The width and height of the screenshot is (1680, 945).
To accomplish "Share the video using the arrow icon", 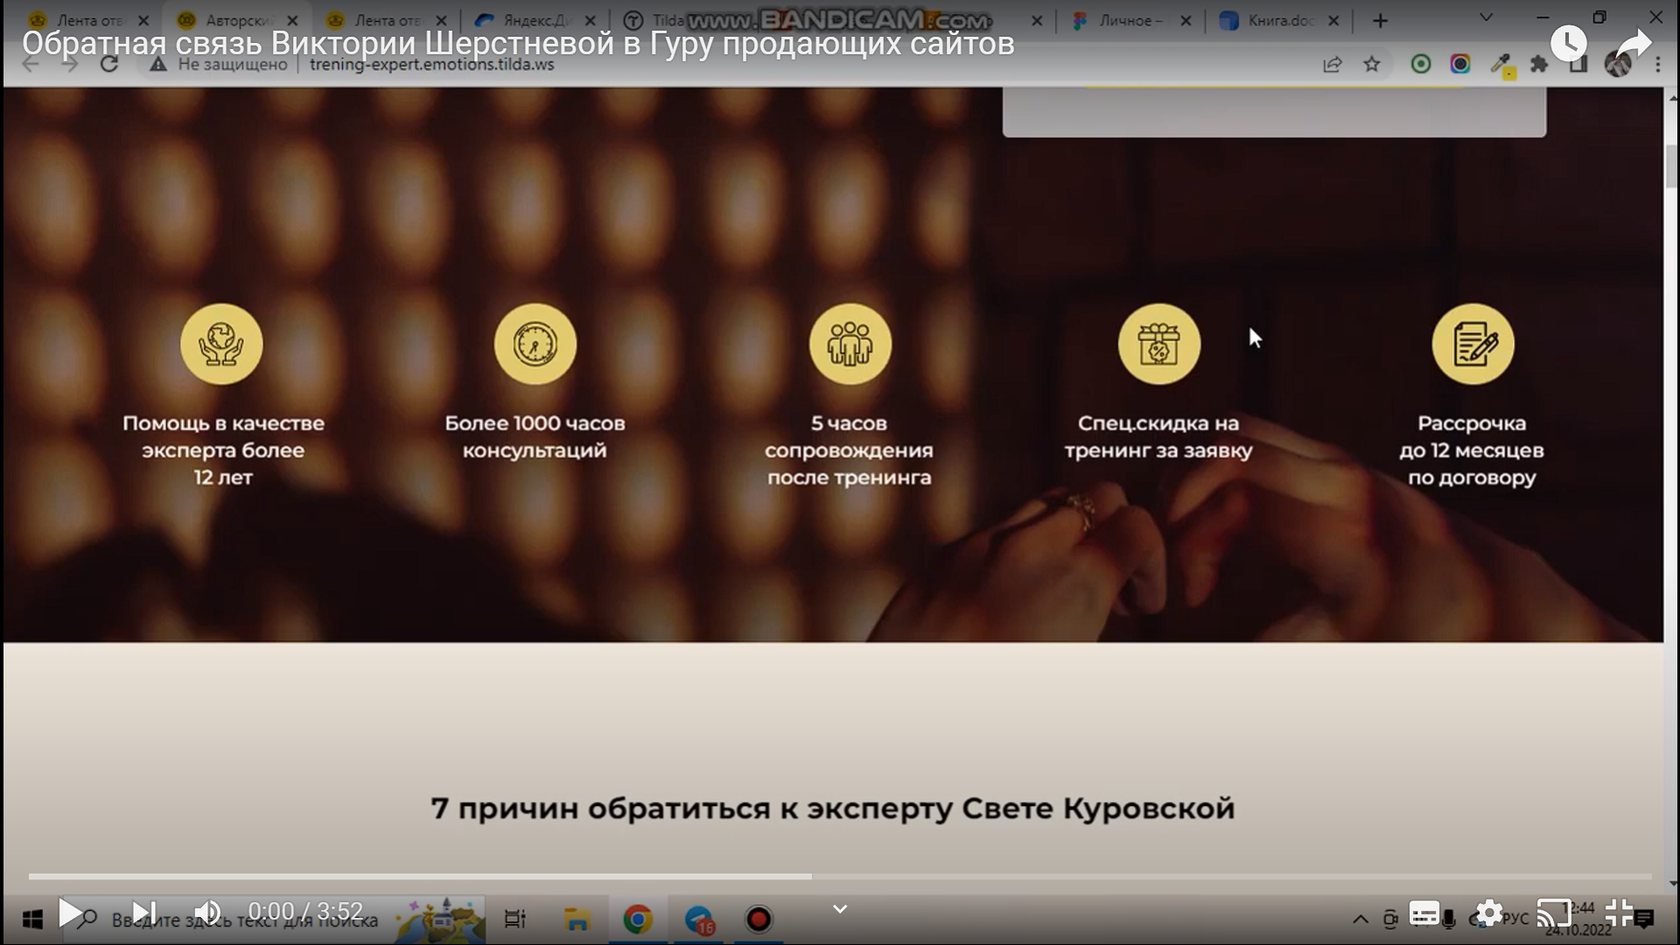I will pyautogui.click(x=1633, y=45).
